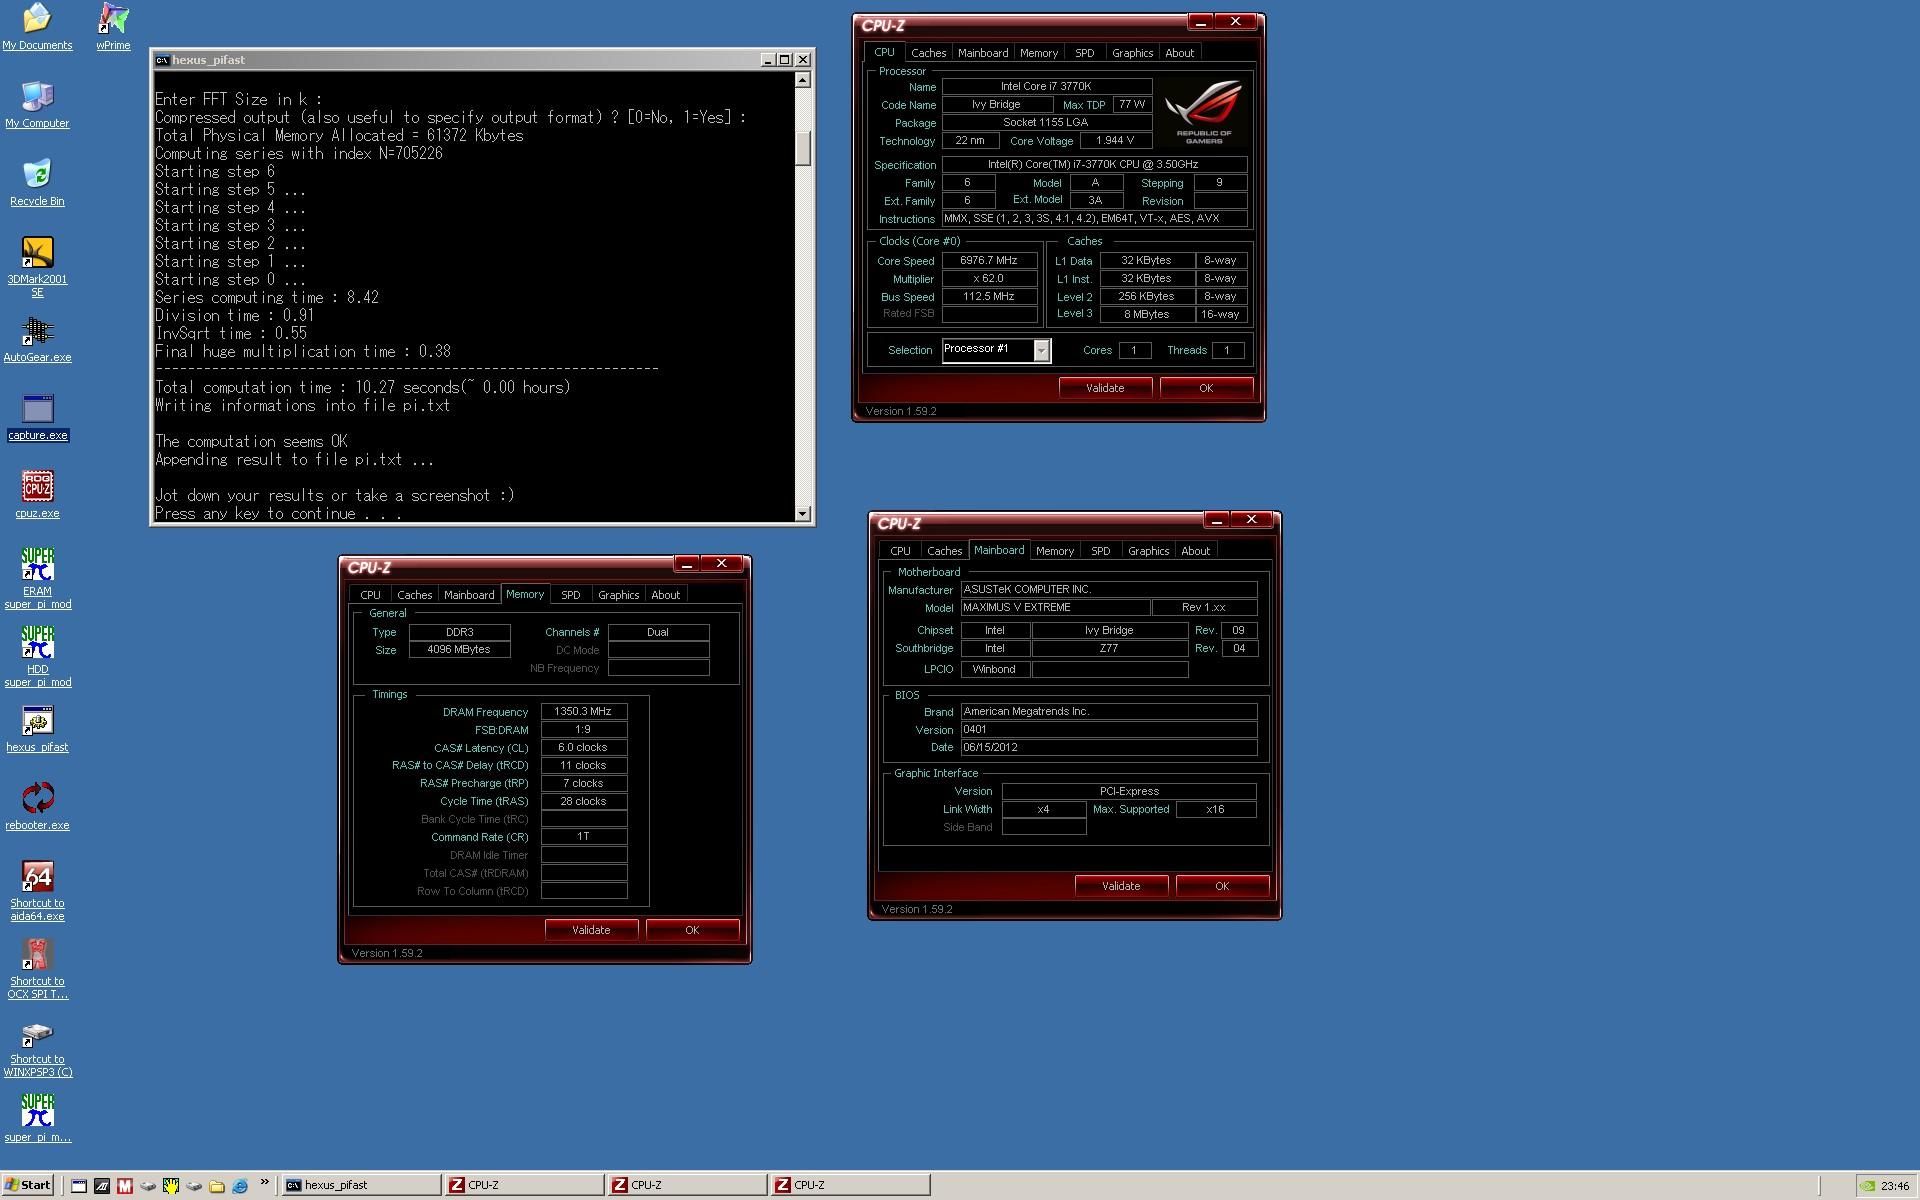Click Validate in the CPU-Z memory timings window
This screenshot has height=1200, width=1920.
coord(591,930)
